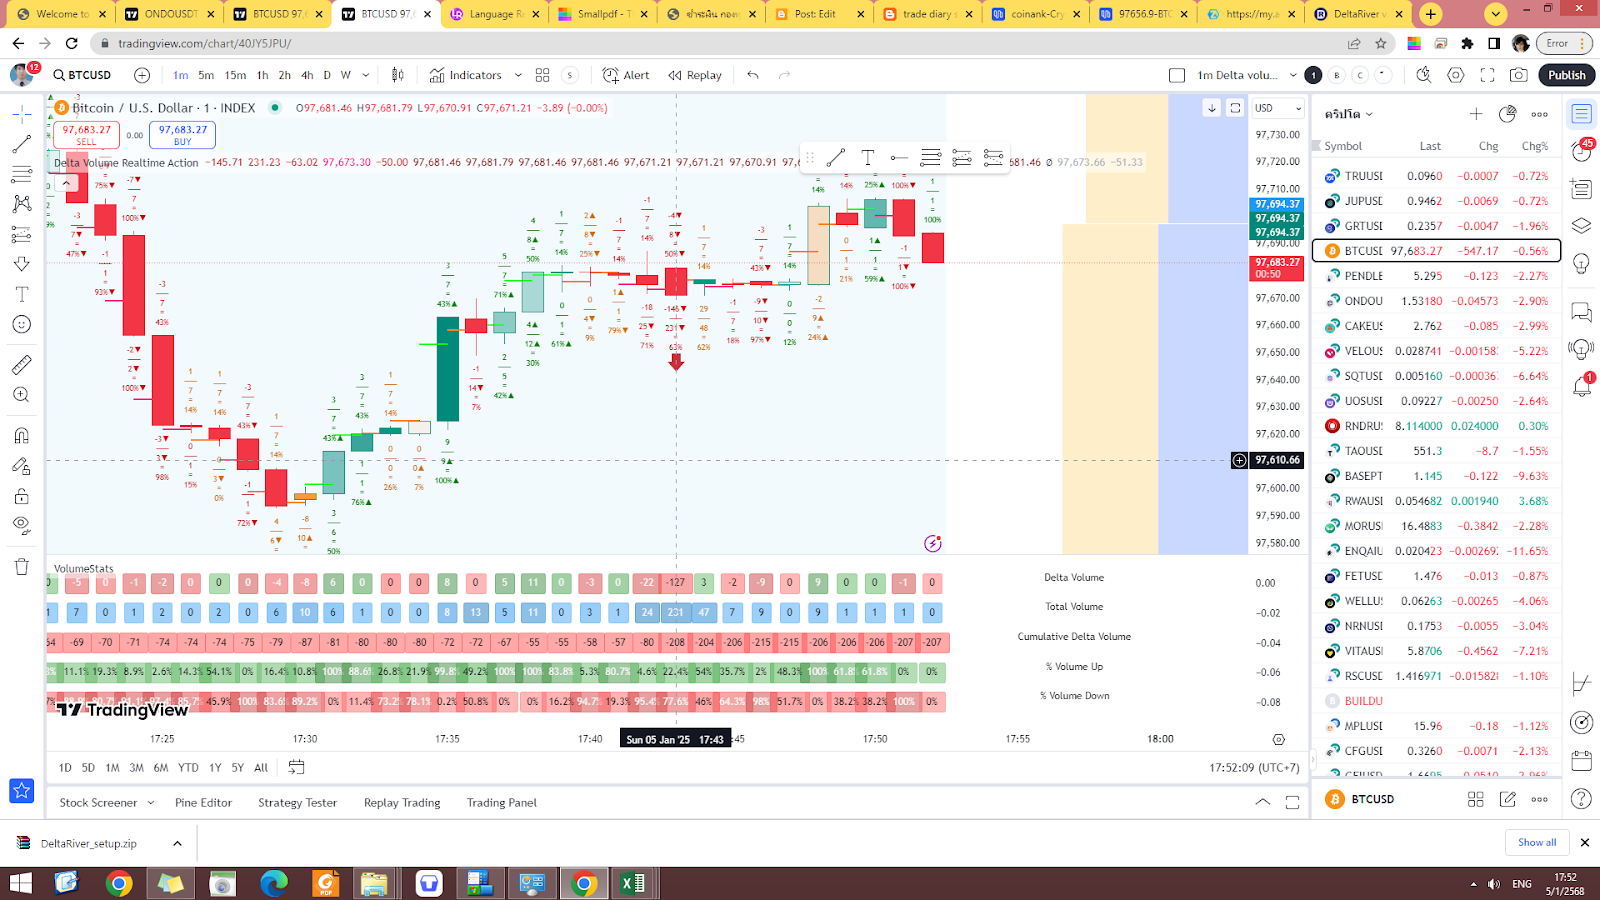Open the chat speech bubble panel
The height and width of the screenshot is (900, 1600).
click(1581, 313)
